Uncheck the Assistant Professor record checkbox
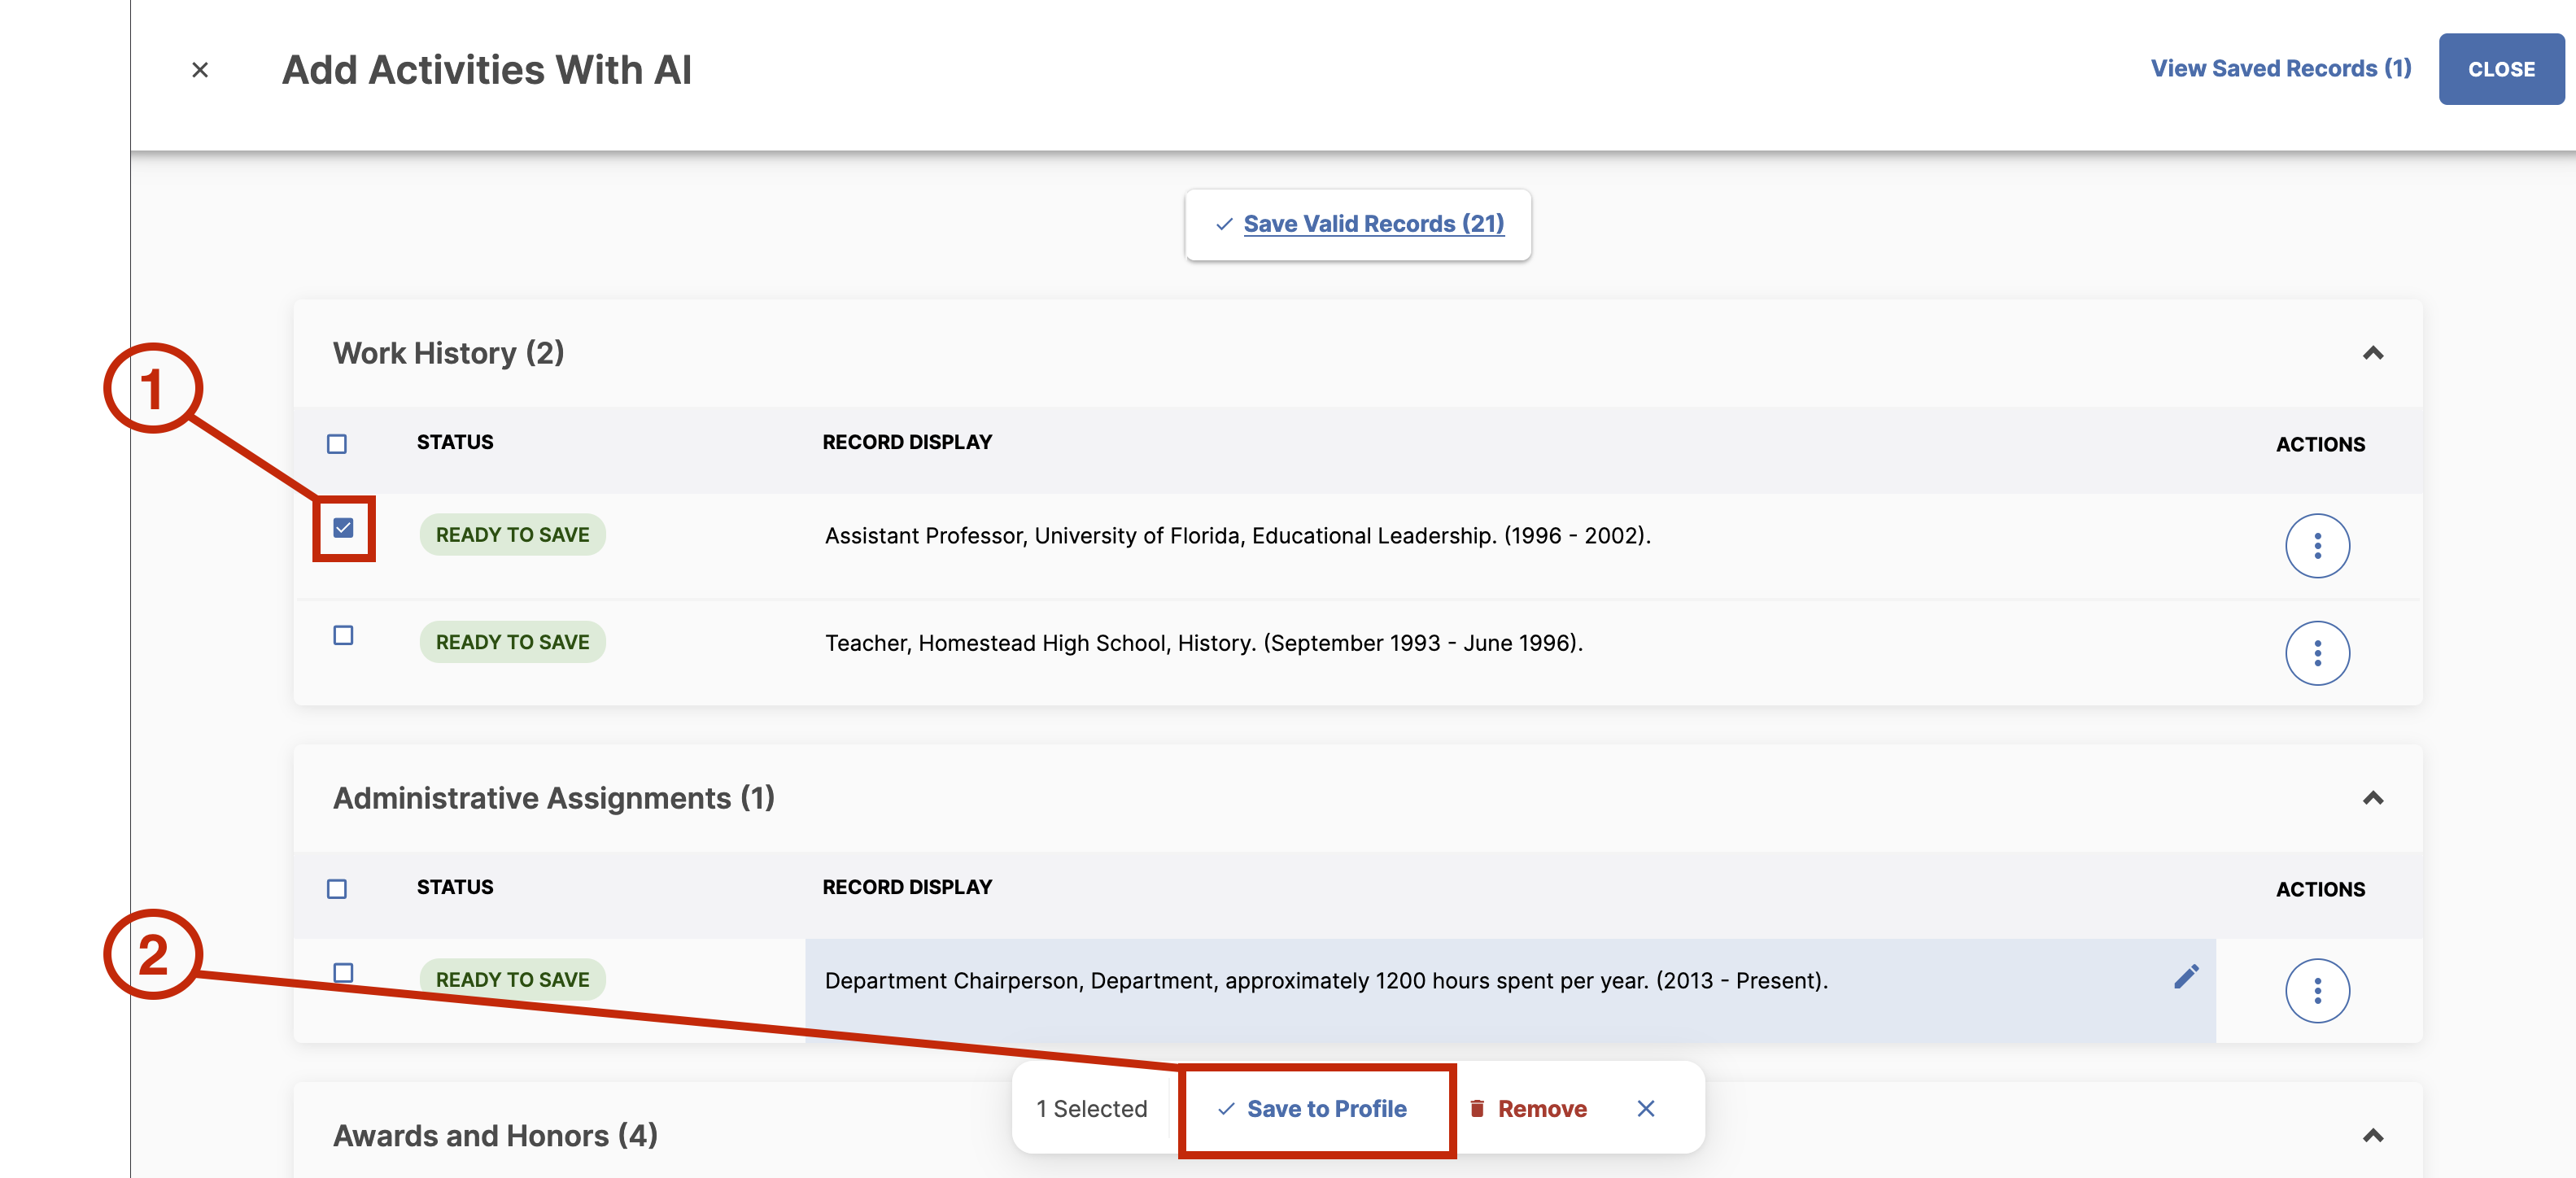The width and height of the screenshot is (2576, 1178). tap(343, 528)
